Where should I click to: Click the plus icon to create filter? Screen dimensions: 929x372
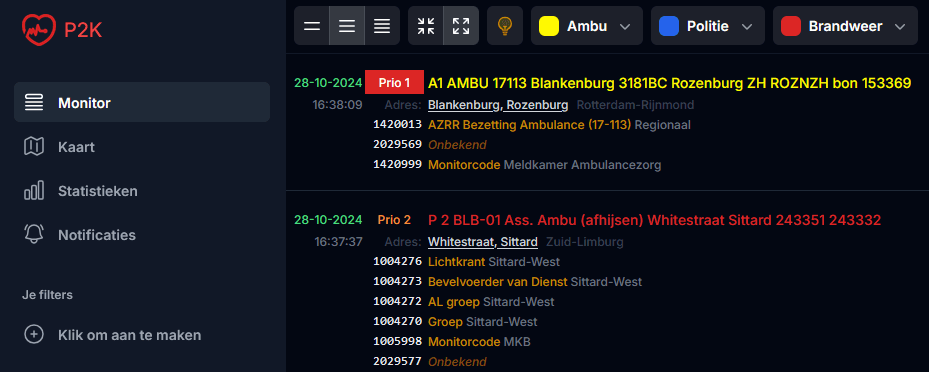34,335
